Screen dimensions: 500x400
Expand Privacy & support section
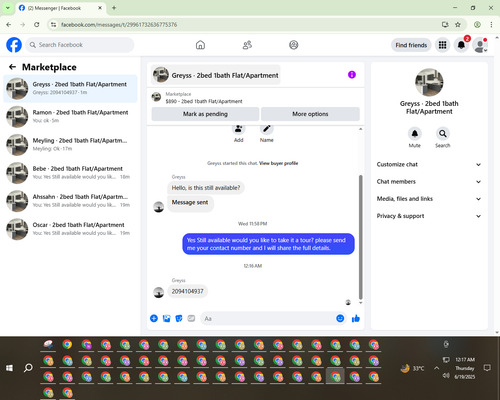(x=429, y=216)
